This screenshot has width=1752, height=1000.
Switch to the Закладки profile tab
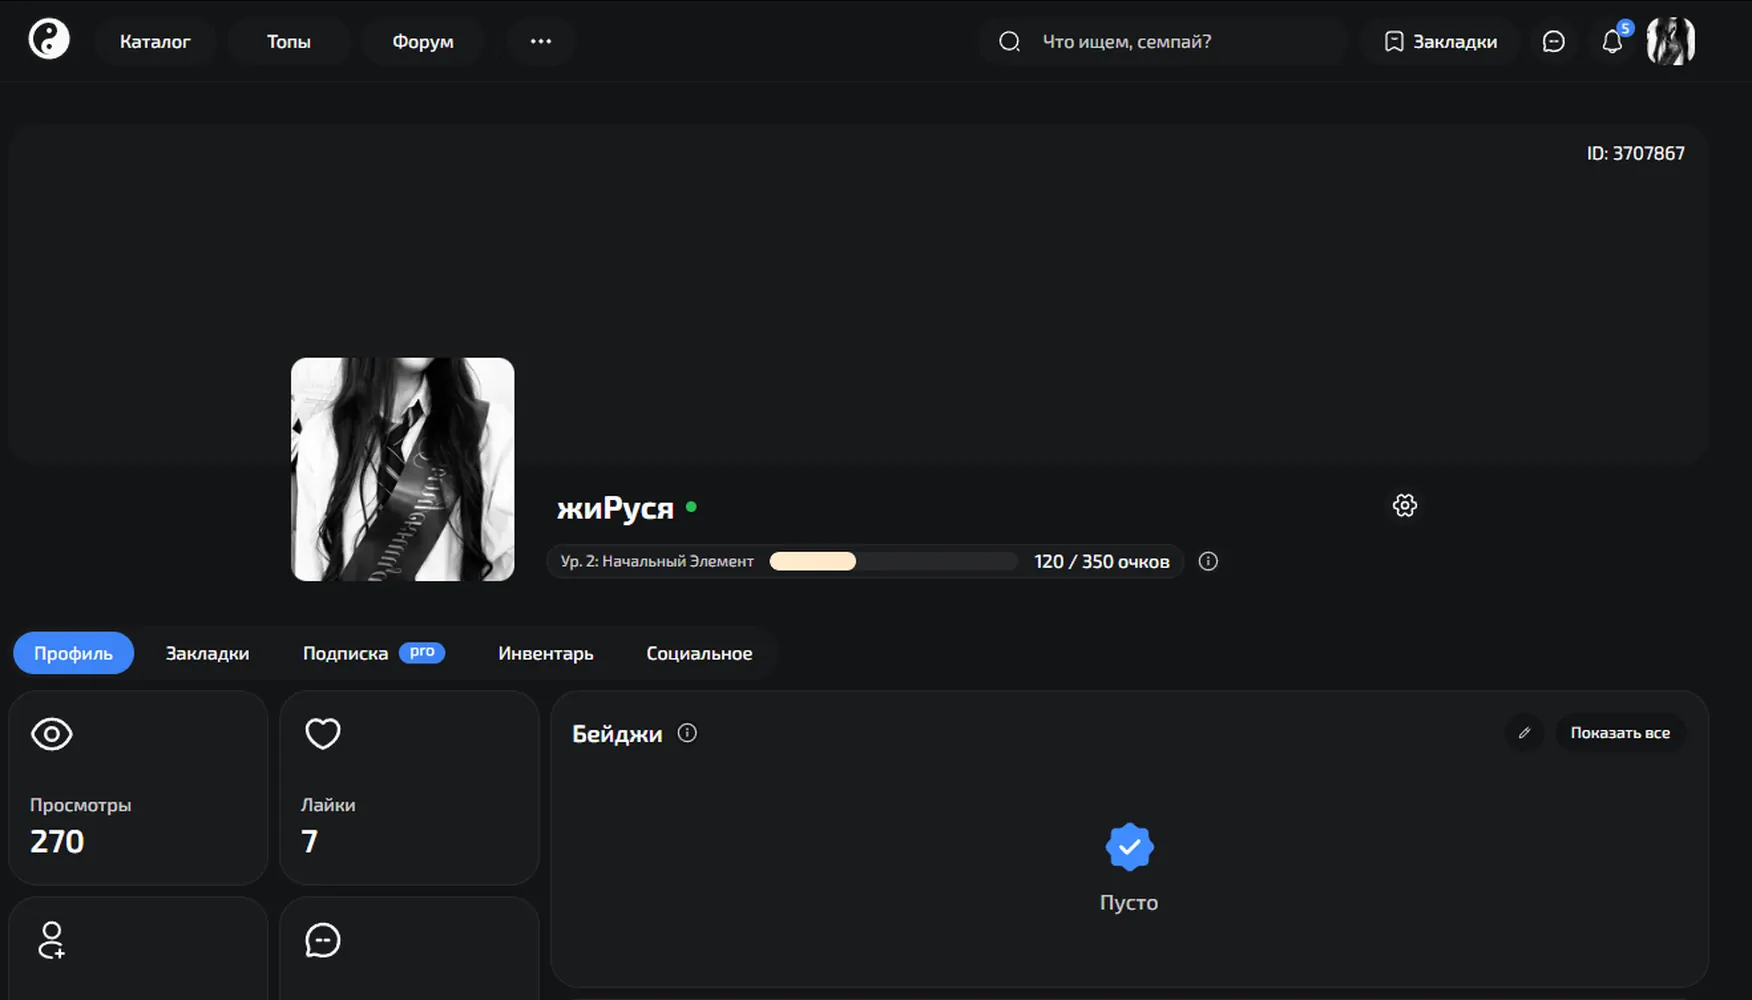(x=207, y=653)
